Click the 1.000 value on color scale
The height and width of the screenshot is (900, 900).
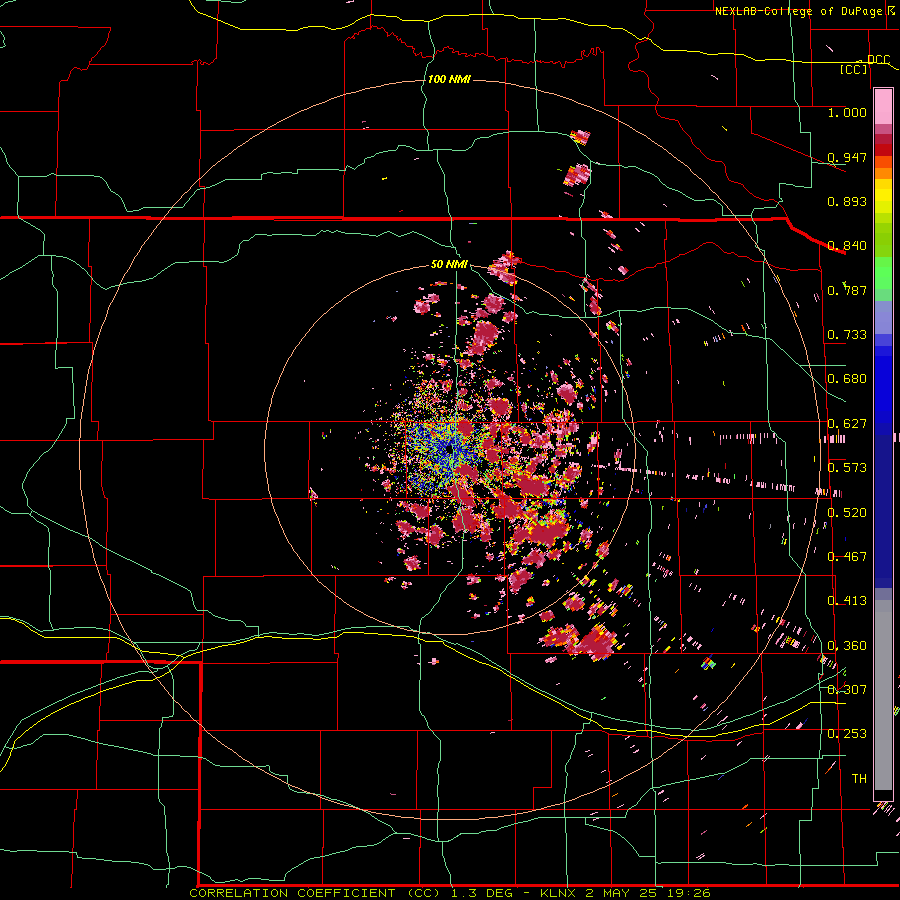[x=847, y=112]
